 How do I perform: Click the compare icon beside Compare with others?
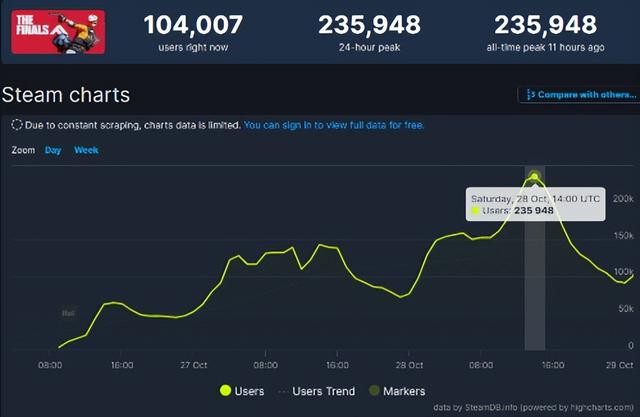(530, 95)
